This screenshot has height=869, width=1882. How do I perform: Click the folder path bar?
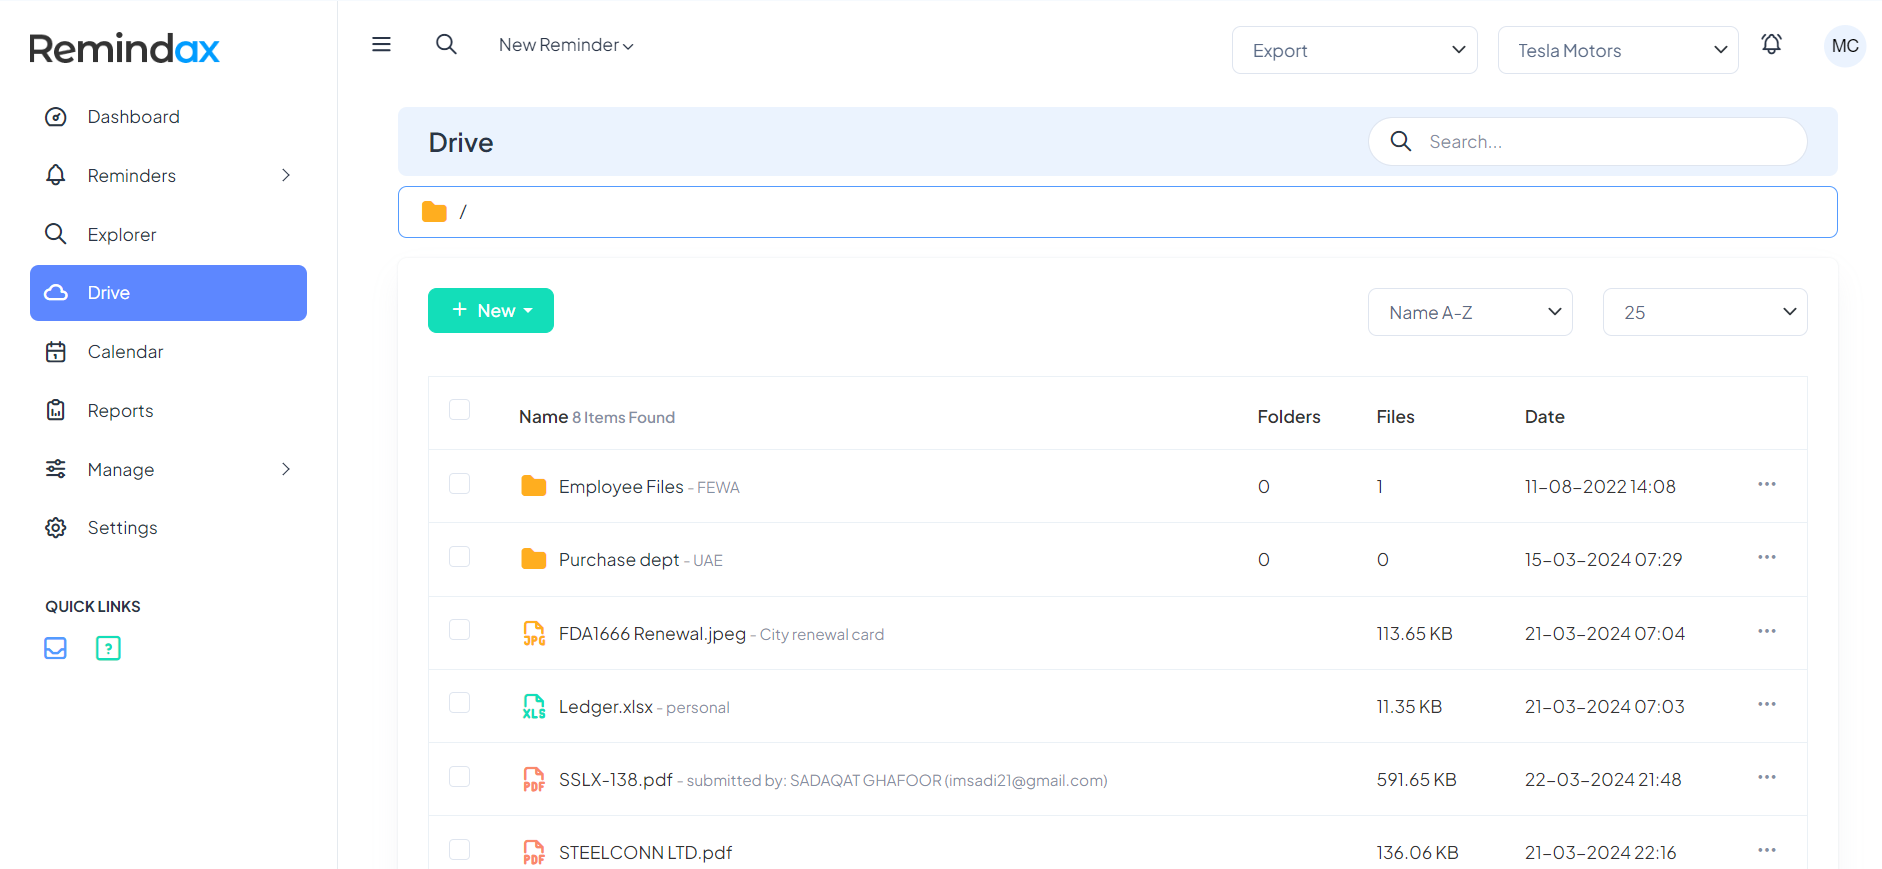click(1117, 212)
